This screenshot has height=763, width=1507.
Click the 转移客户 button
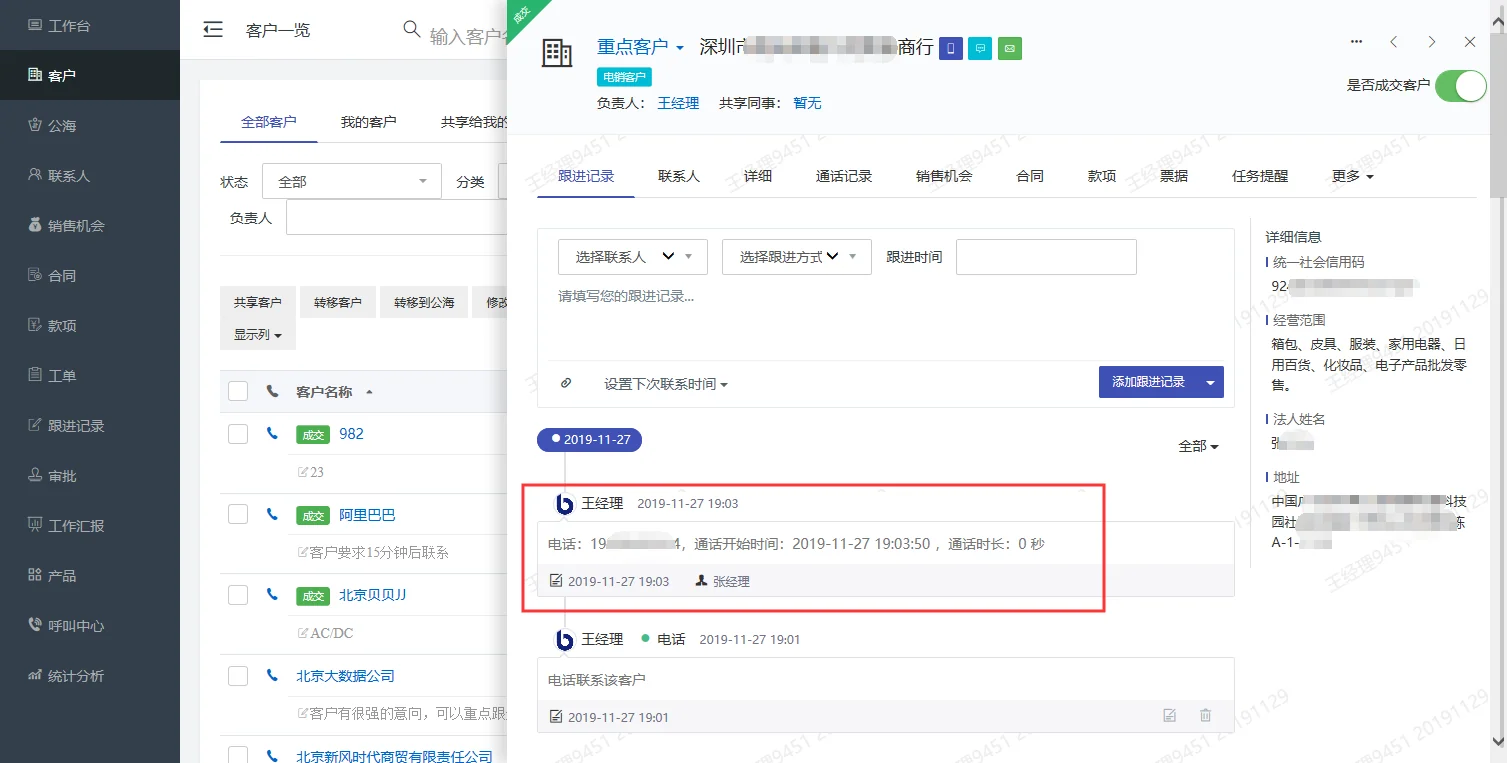[x=338, y=302]
